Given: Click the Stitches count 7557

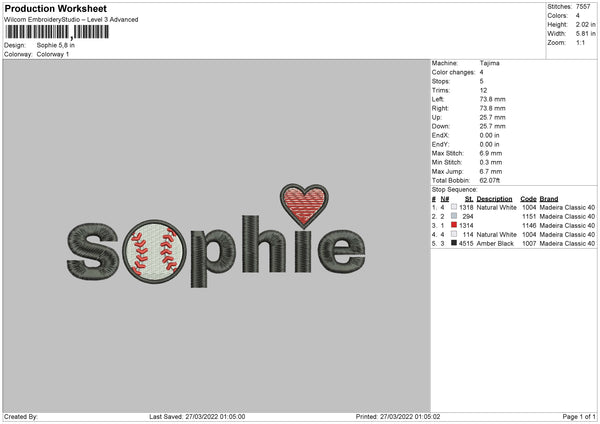Looking at the screenshot, I should 583,7.
